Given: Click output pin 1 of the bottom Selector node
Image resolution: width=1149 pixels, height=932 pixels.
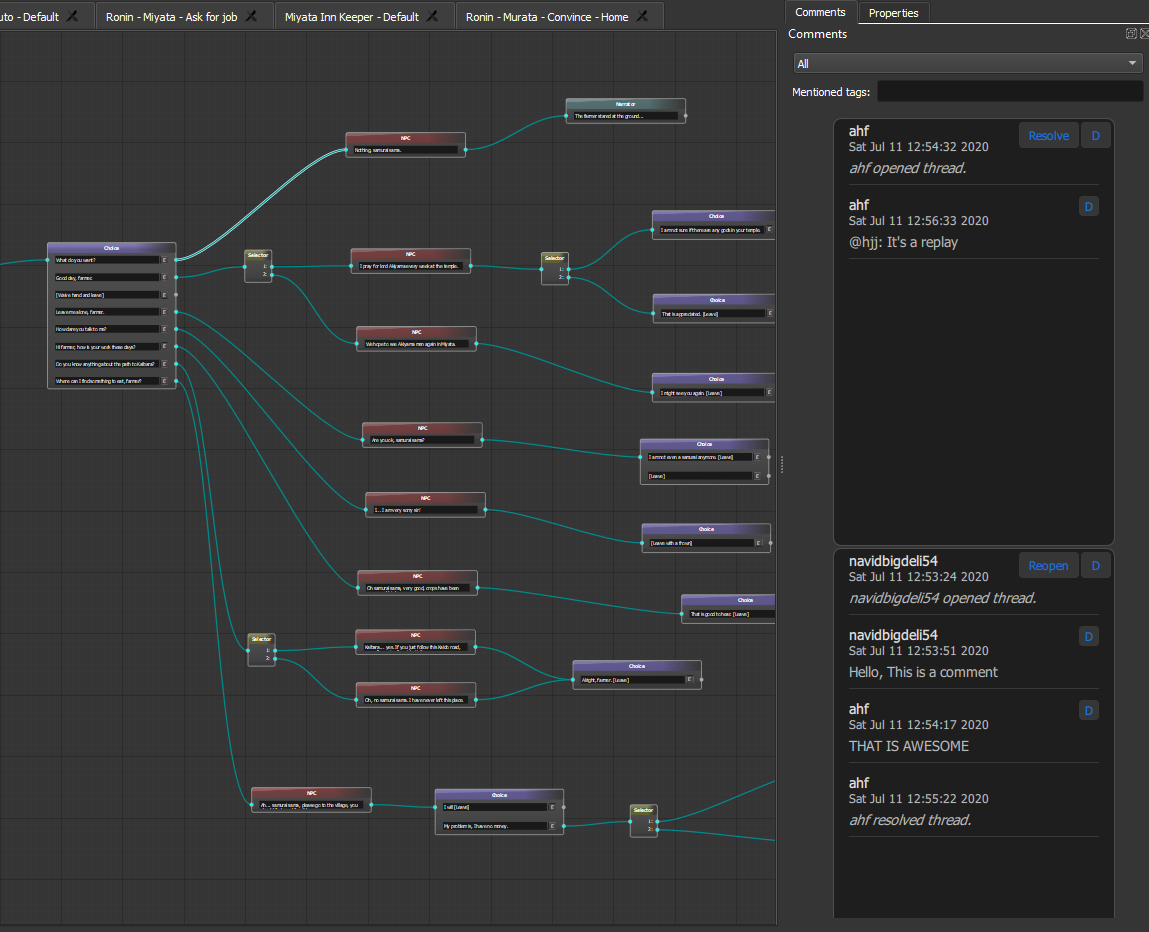Looking at the screenshot, I should pyautogui.click(x=657, y=821).
